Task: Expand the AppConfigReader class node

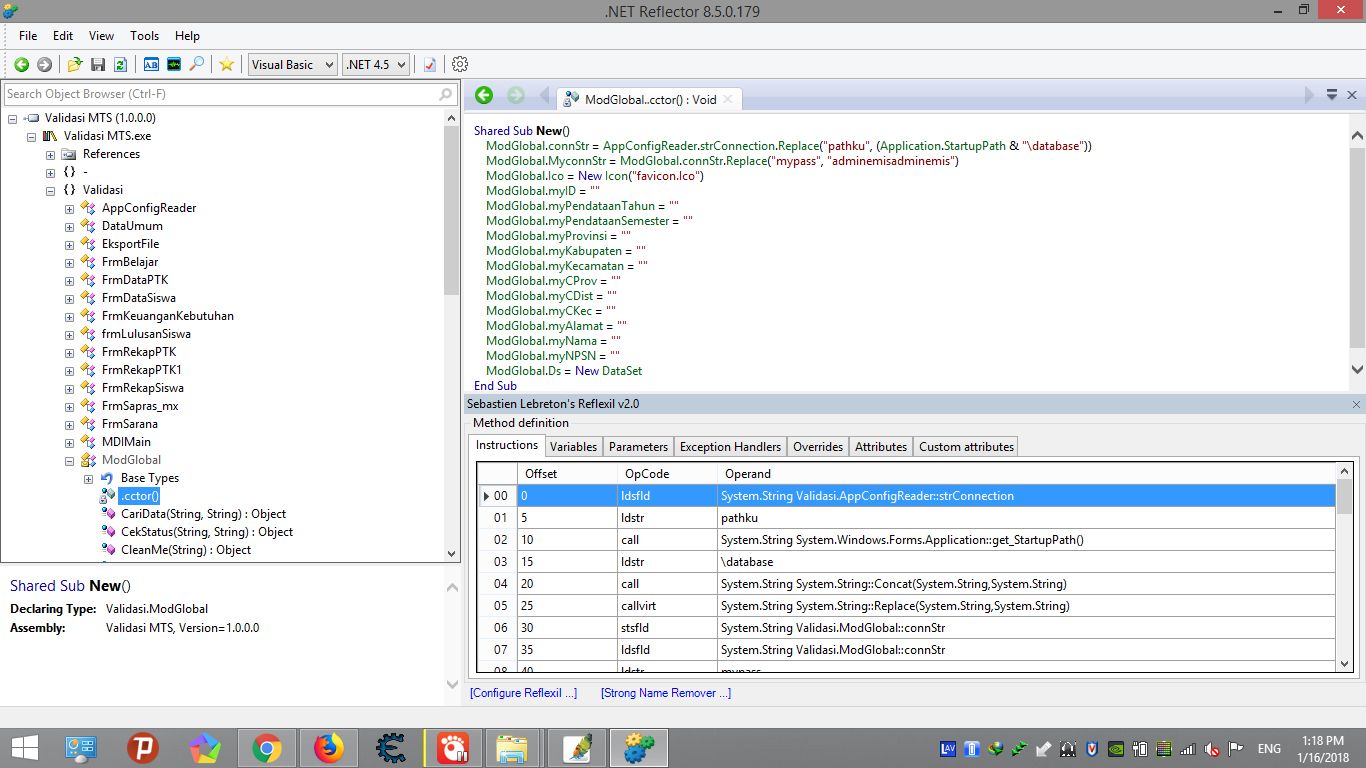Action: click(70, 208)
